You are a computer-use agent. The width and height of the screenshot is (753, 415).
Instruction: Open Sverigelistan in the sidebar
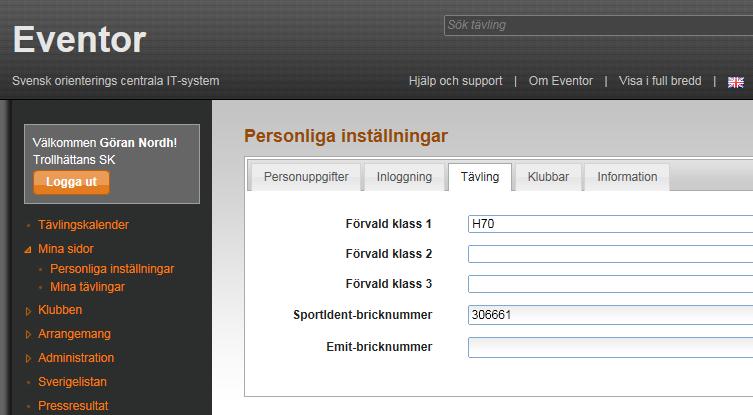72,382
